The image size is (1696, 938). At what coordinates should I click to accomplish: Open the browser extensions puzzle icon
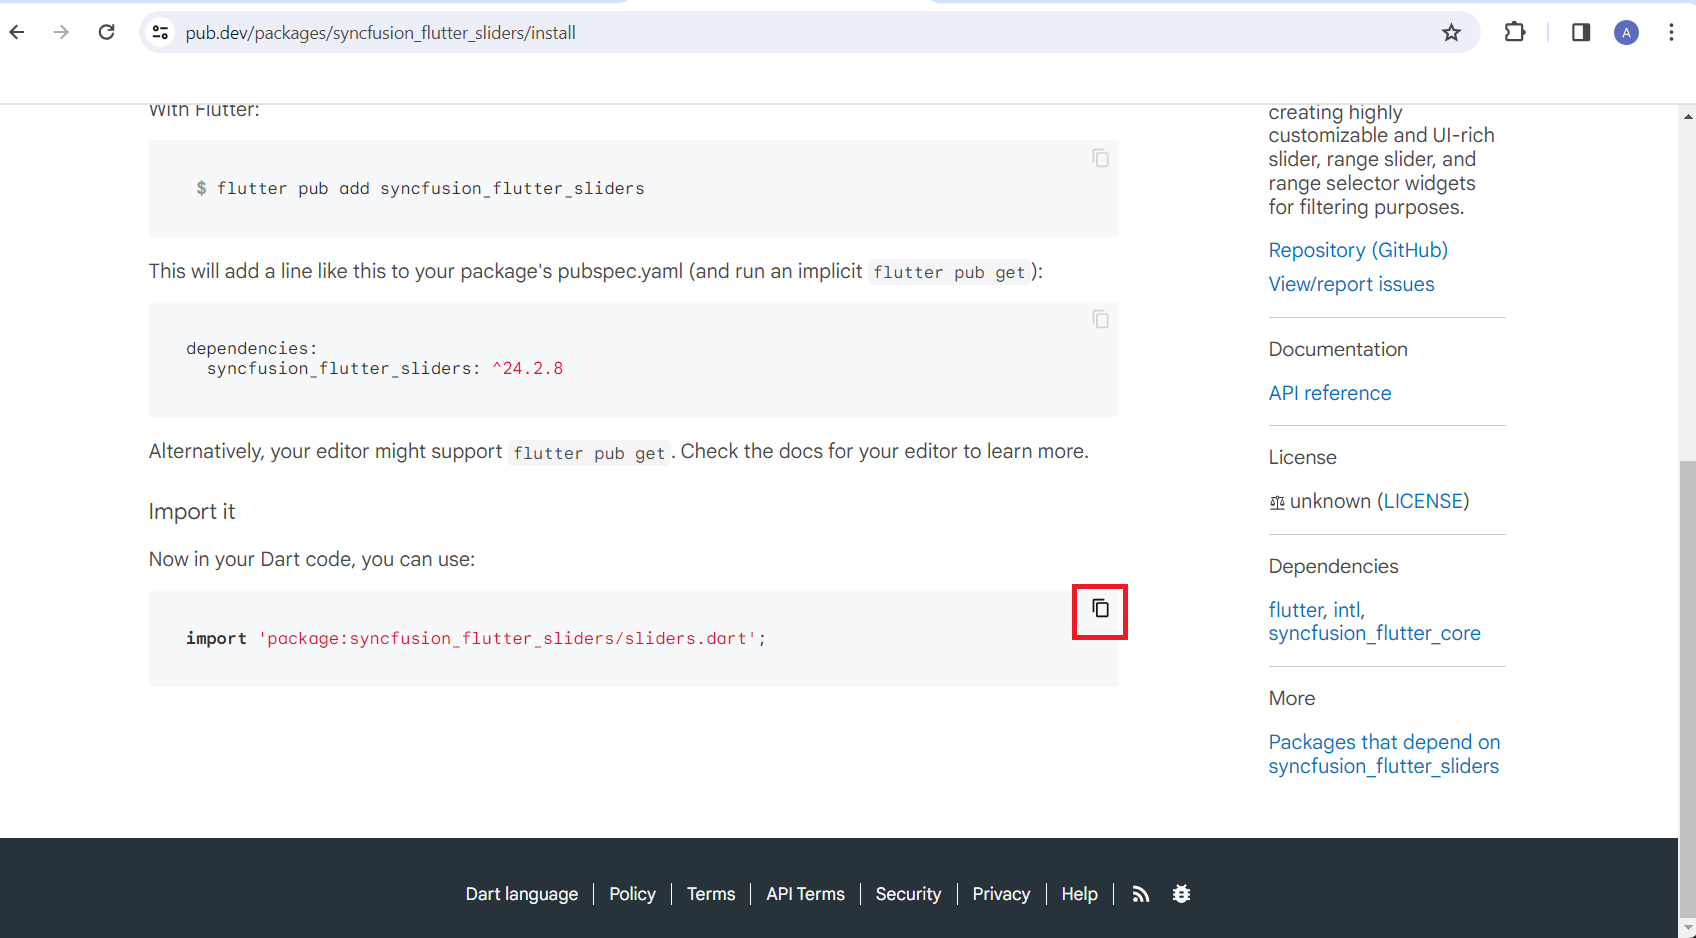coord(1515,32)
